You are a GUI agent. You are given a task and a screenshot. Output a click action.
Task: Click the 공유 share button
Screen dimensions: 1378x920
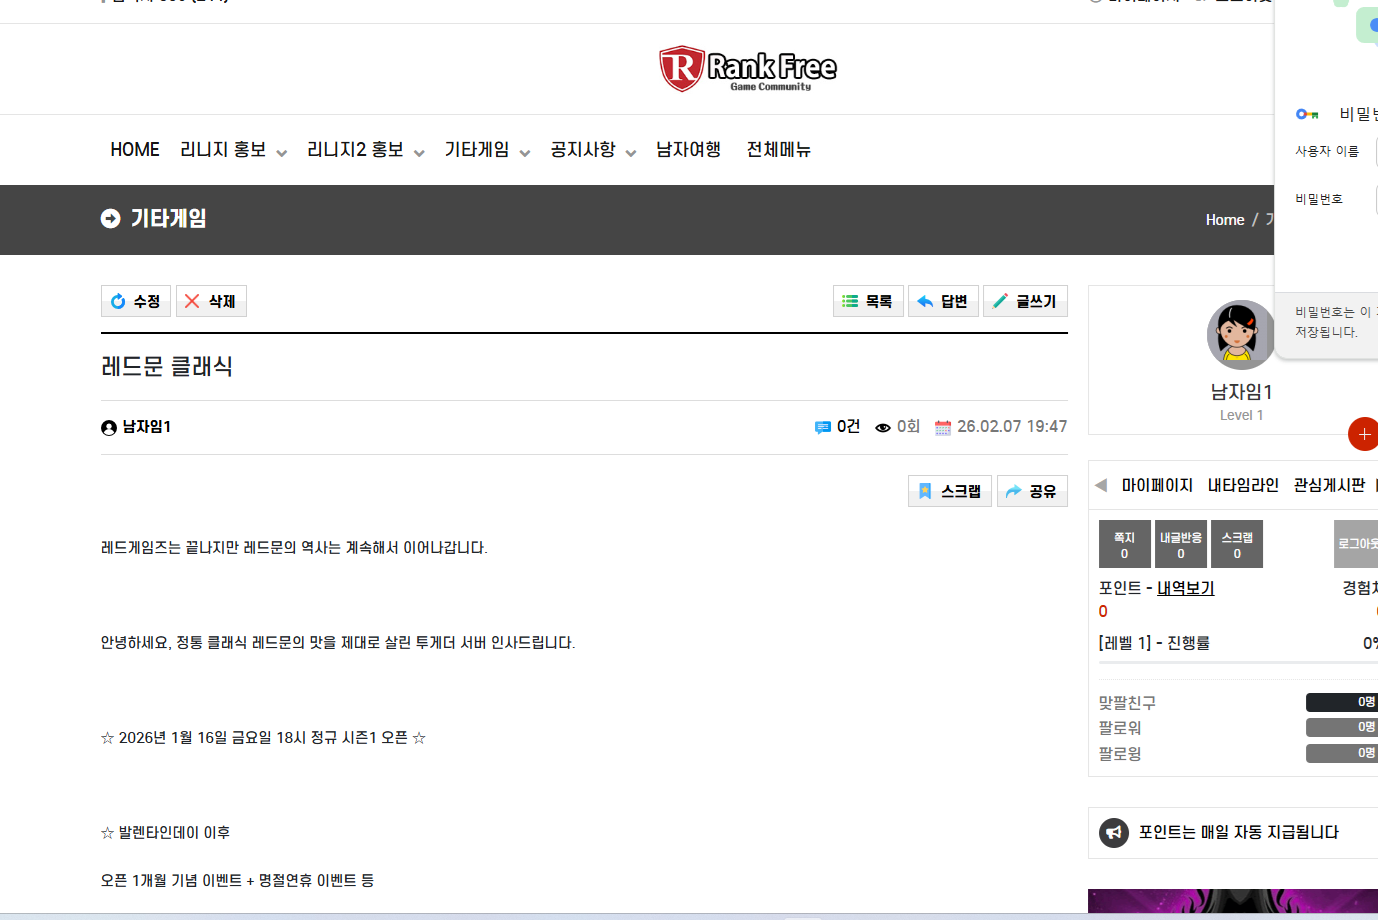[x=1032, y=491]
